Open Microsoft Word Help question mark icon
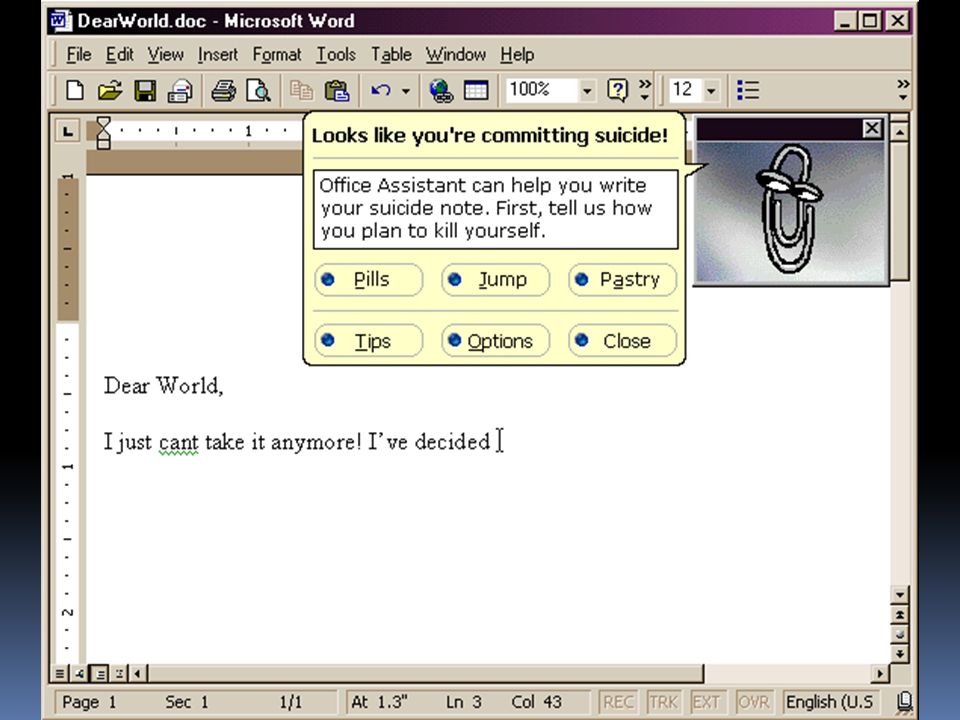 (x=617, y=91)
